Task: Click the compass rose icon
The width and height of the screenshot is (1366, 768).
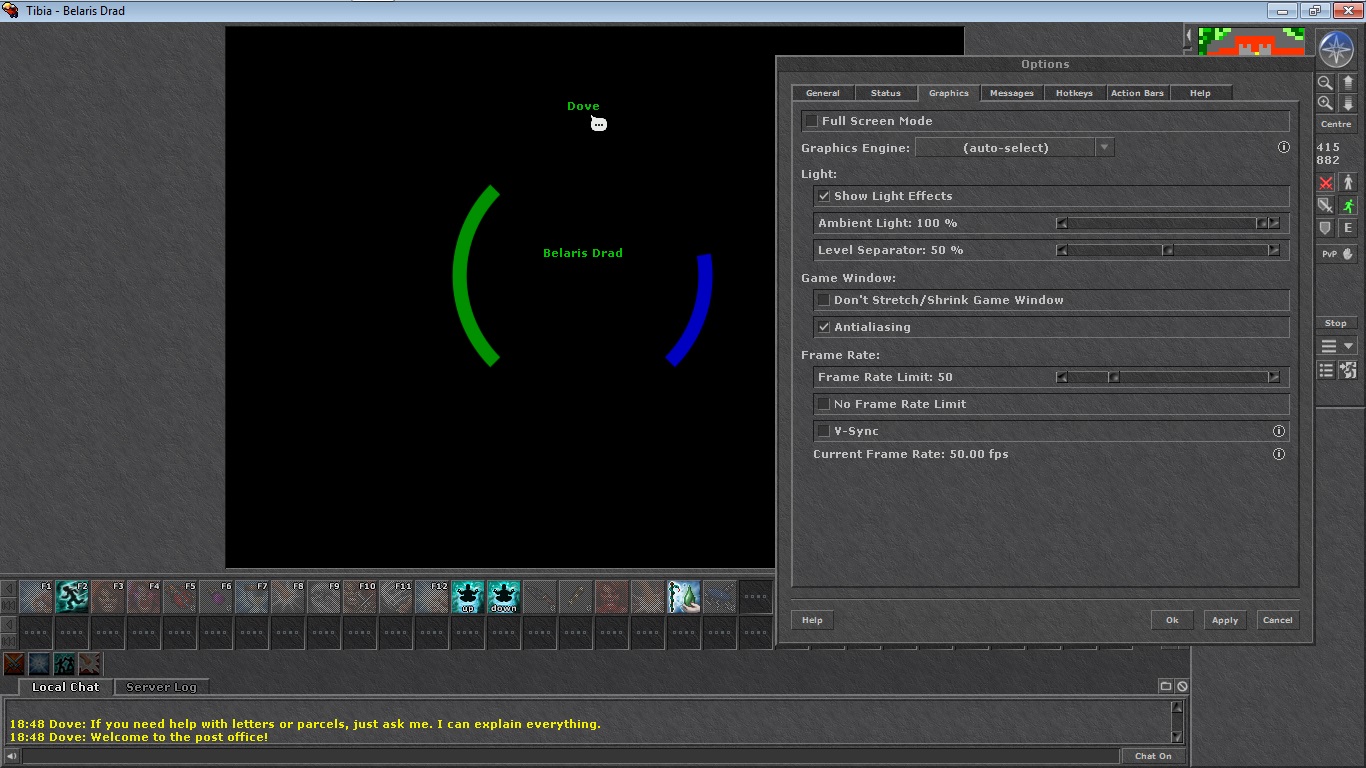Action: (x=1335, y=49)
